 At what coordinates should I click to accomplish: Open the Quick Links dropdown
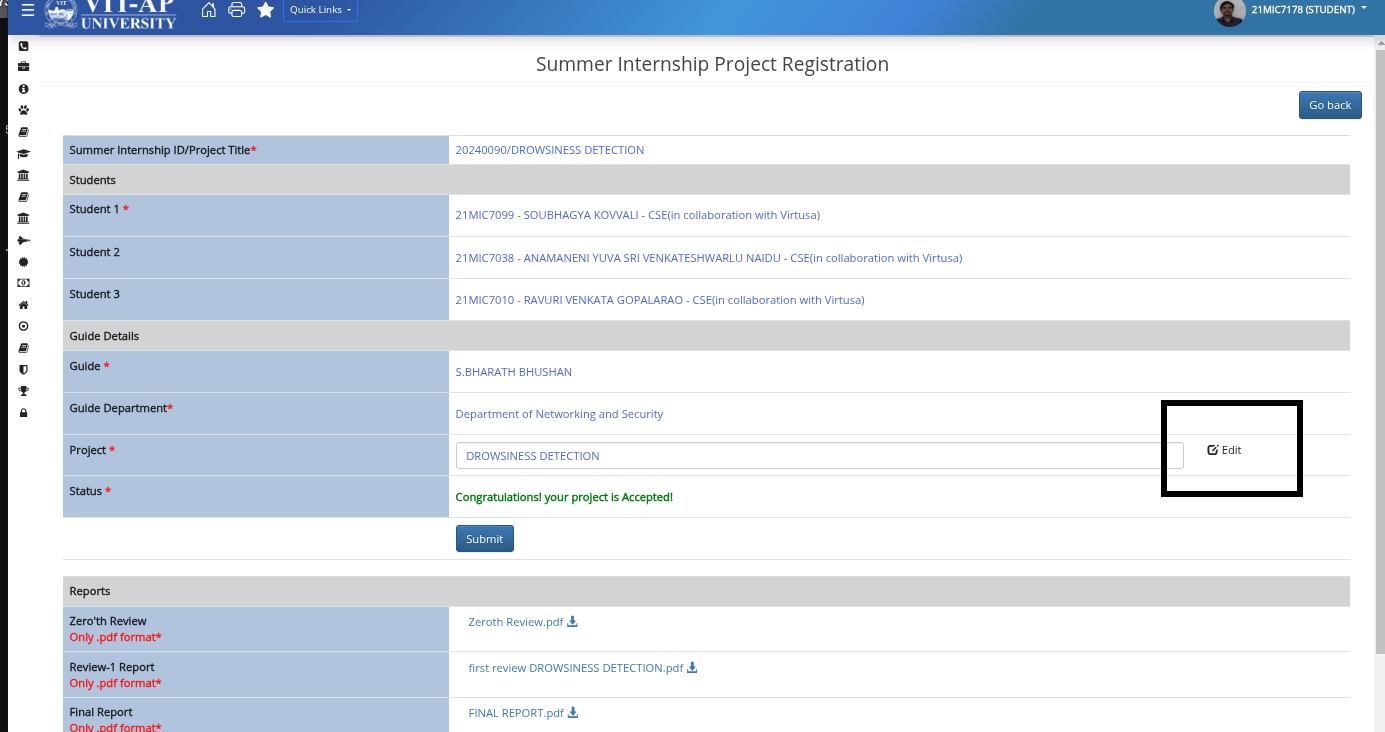click(x=320, y=10)
